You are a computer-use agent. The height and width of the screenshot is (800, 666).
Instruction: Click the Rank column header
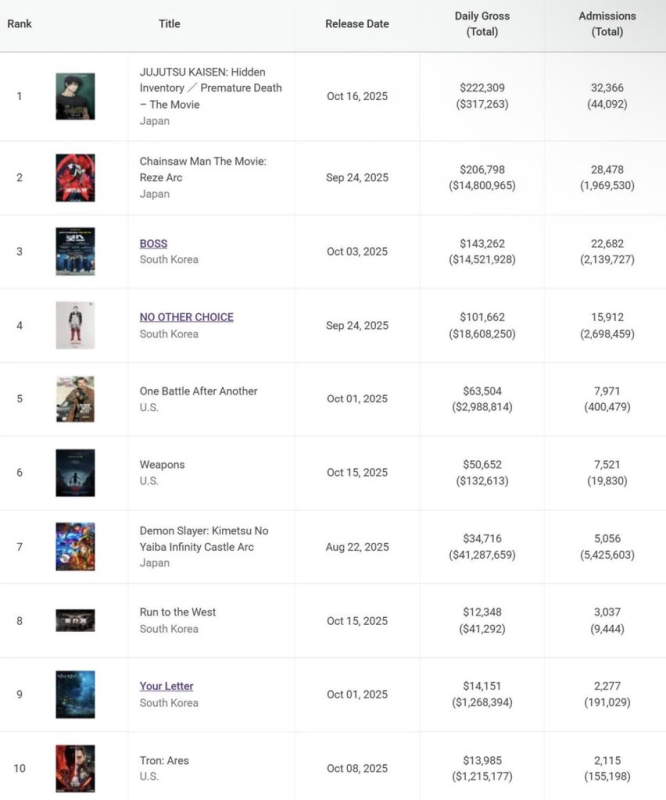[x=19, y=24]
